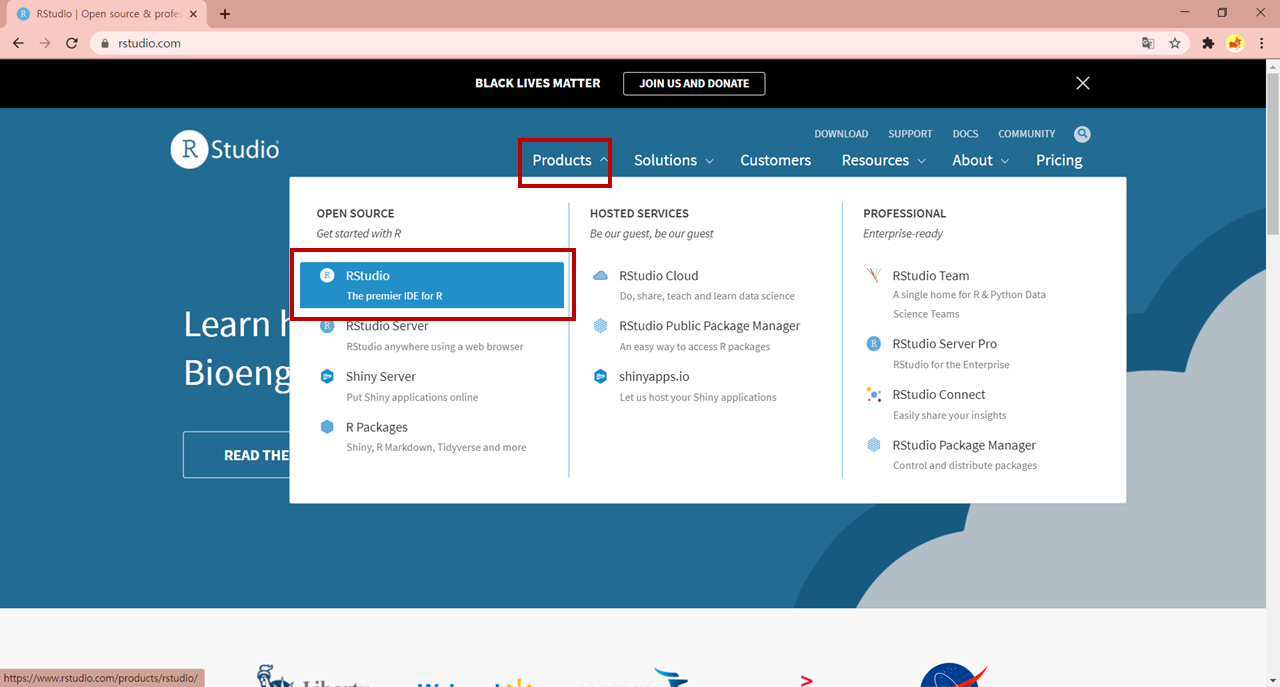Screen dimensions: 1280x687
Task: Bookmark this page with star icon
Action: tap(1175, 43)
